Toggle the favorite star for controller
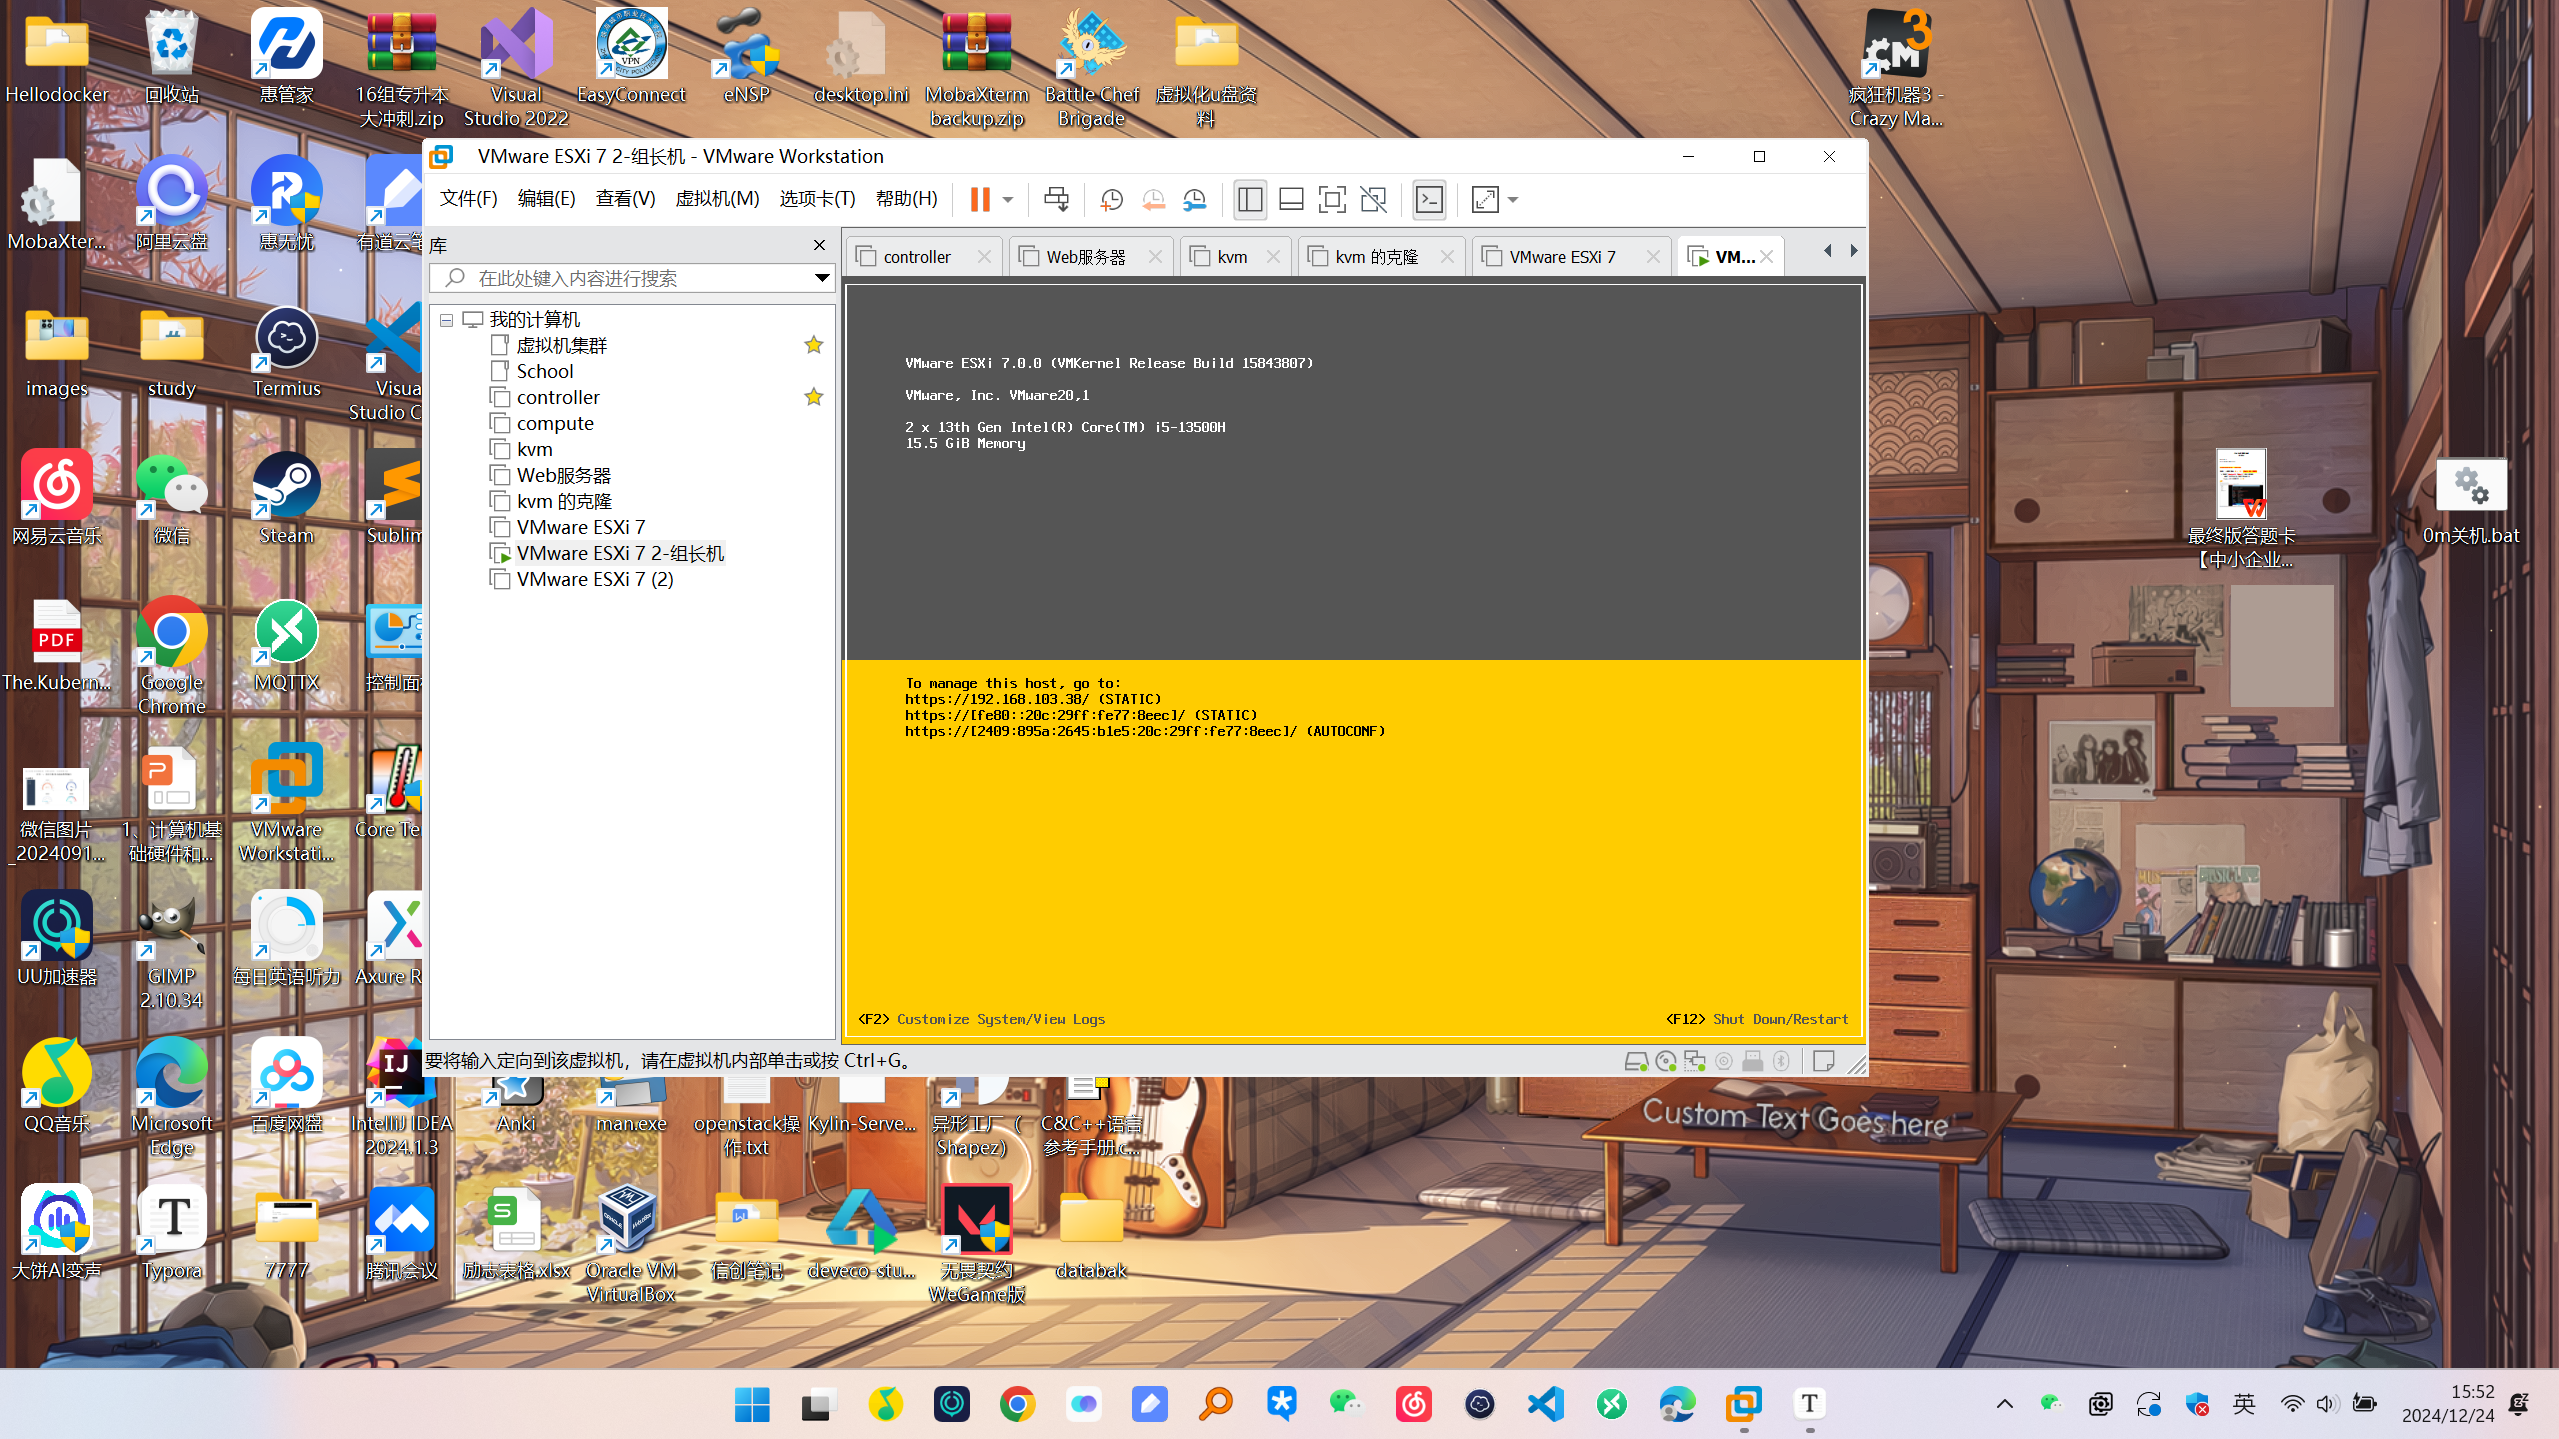Viewport: 2559px width, 1439px height. 814,397
